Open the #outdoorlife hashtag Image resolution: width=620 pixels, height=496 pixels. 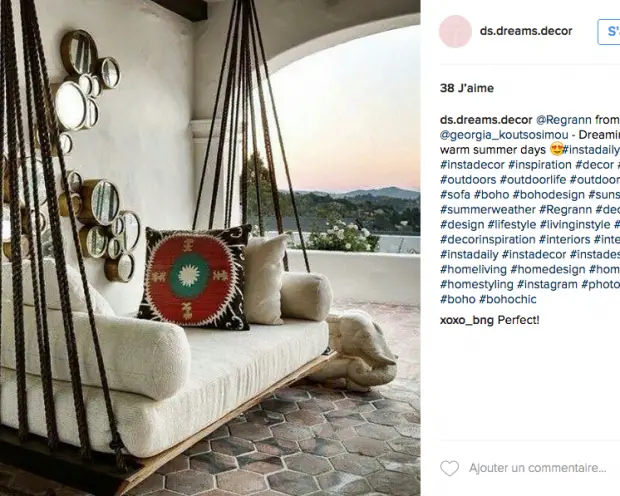tap(533, 180)
